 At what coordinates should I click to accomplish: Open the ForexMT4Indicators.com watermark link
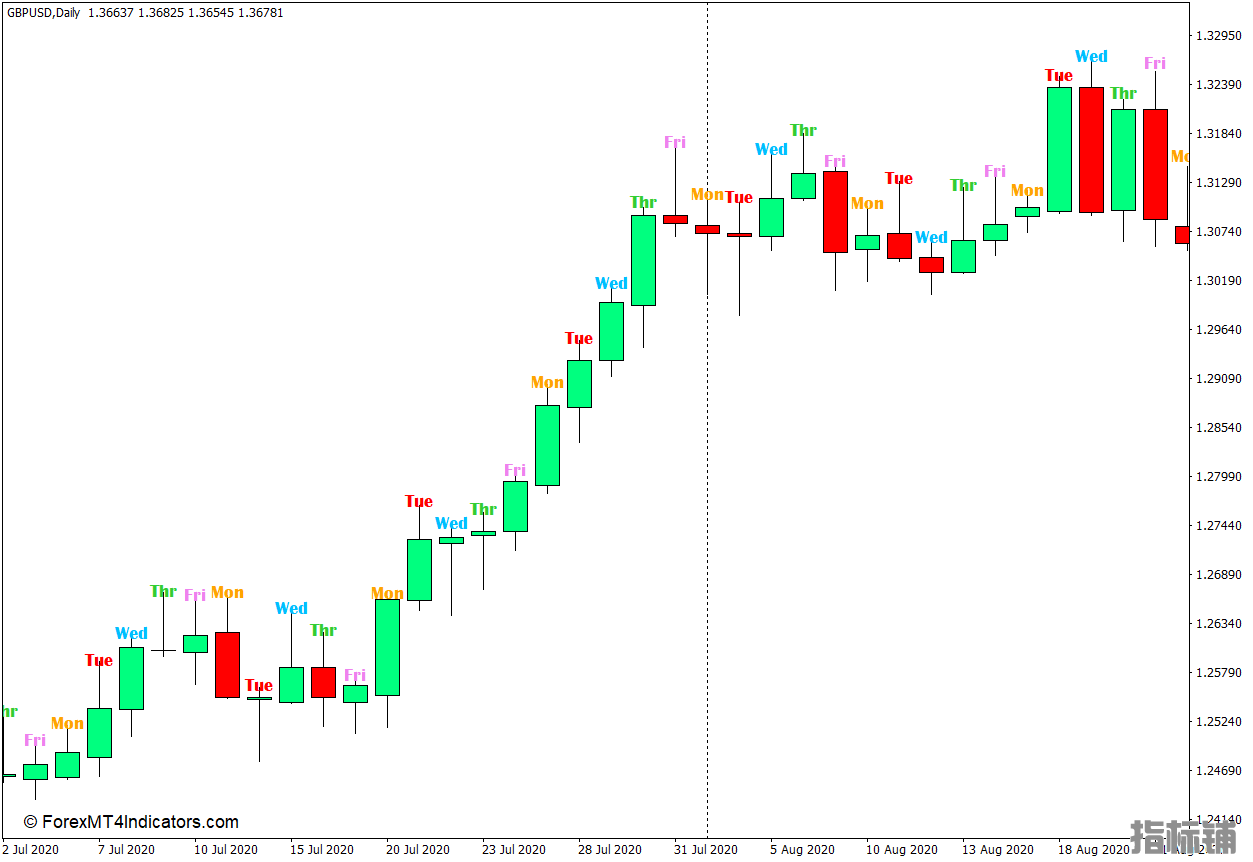pos(131,822)
